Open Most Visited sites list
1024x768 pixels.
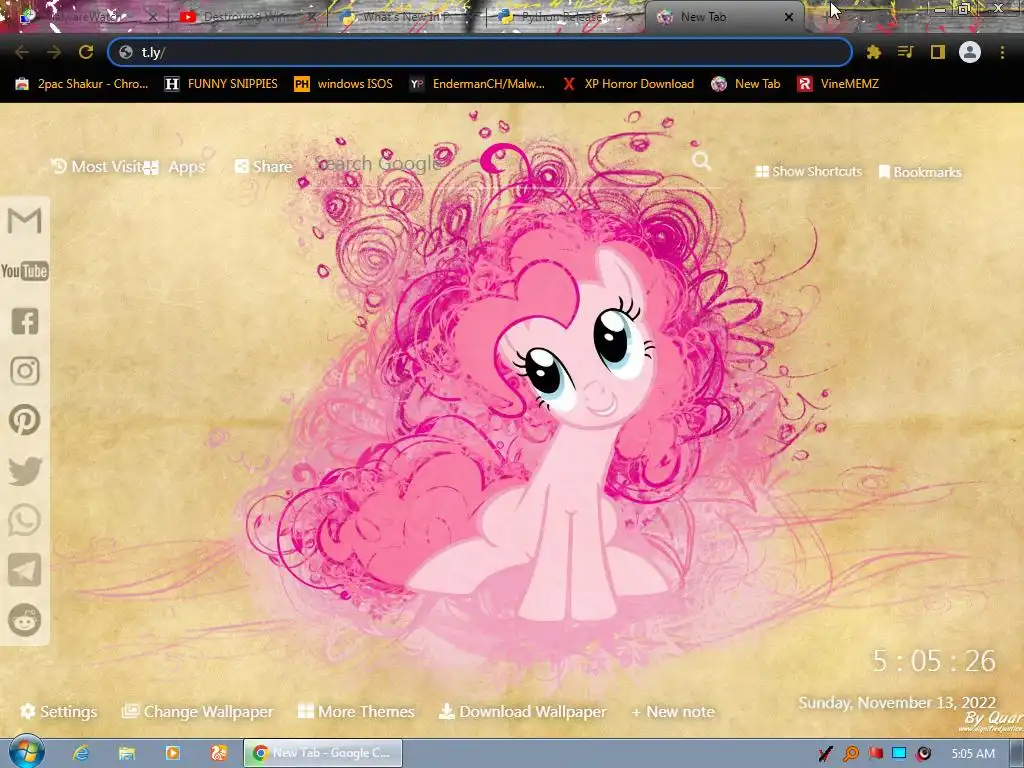pyautogui.click(x=97, y=167)
